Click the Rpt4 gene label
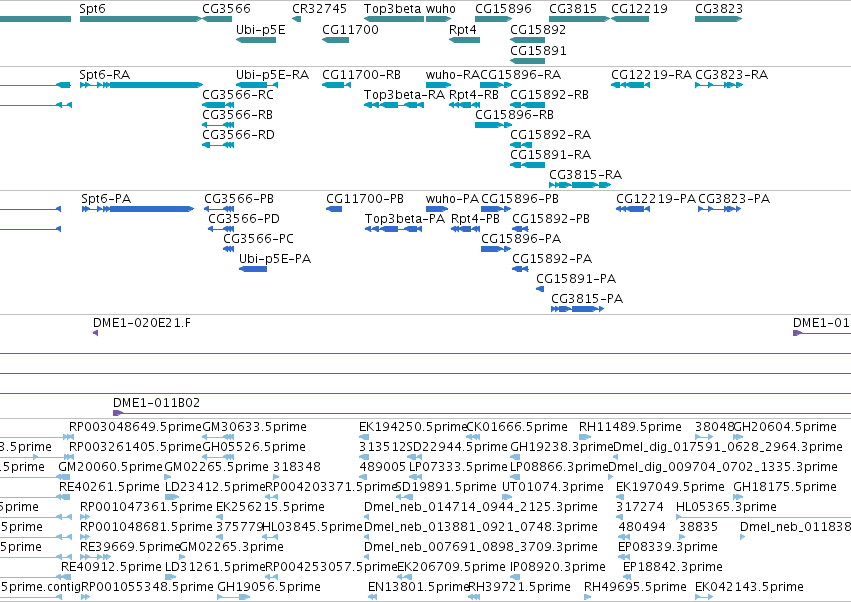The image size is (851, 602). click(x=462, y=29)
